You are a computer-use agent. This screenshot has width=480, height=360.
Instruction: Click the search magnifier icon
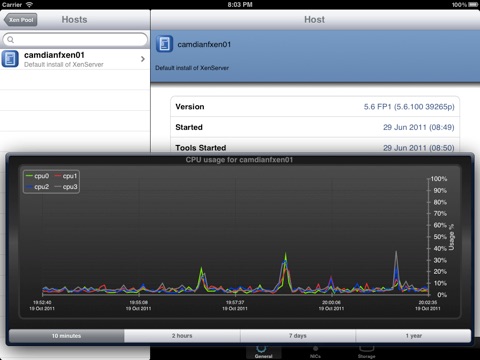(10, 40)
